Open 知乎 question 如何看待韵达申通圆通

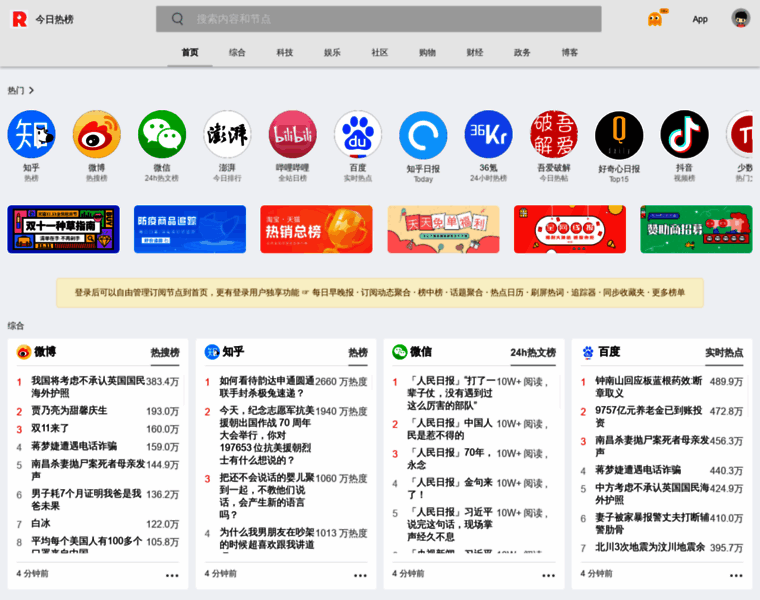267,387
